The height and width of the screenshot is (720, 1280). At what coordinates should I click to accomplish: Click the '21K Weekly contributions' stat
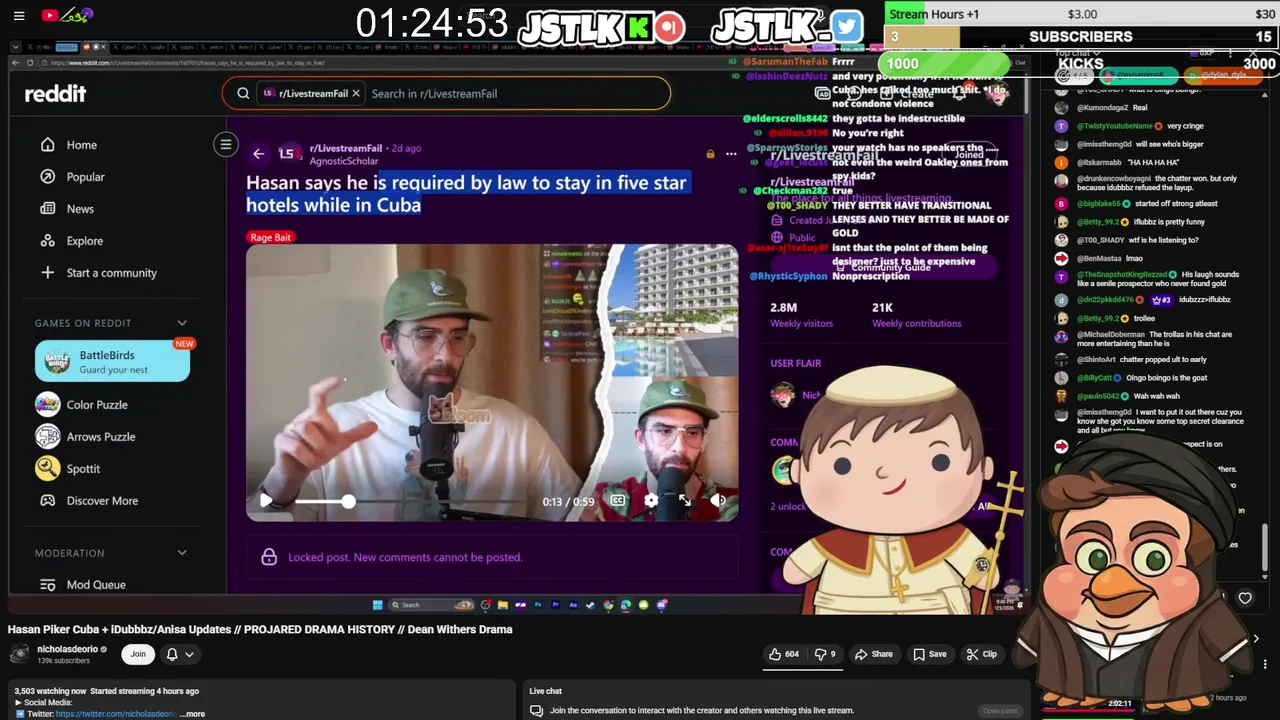point(916,315)
